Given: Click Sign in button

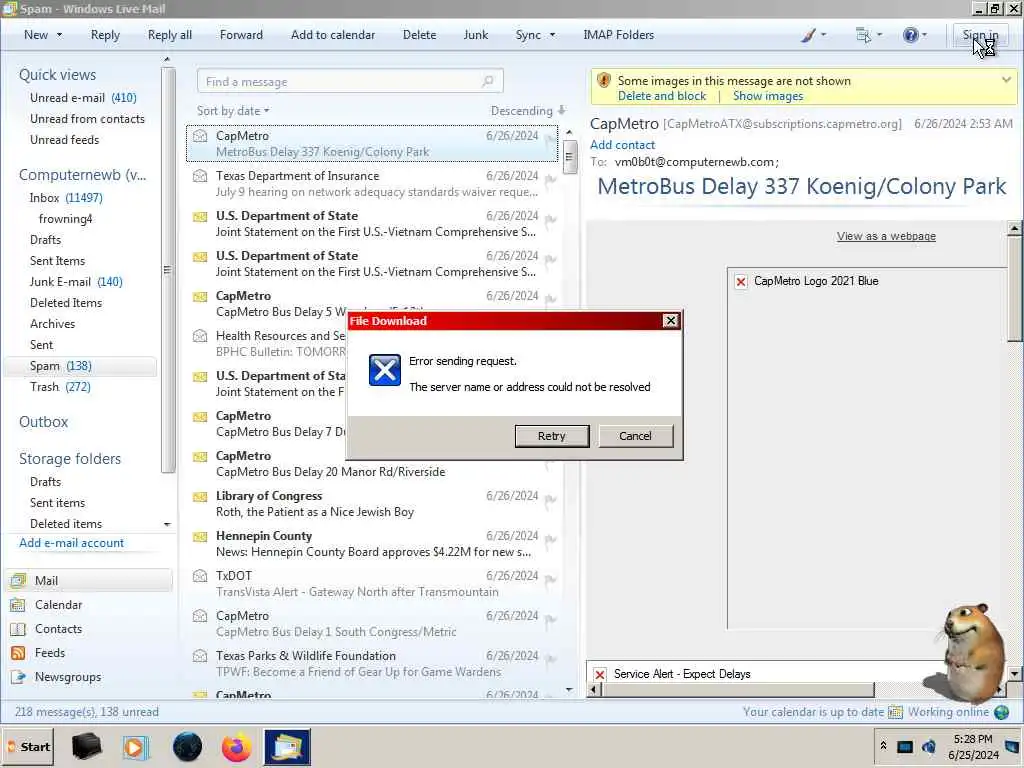Looking at the screenshot, I should coord(980,35).
